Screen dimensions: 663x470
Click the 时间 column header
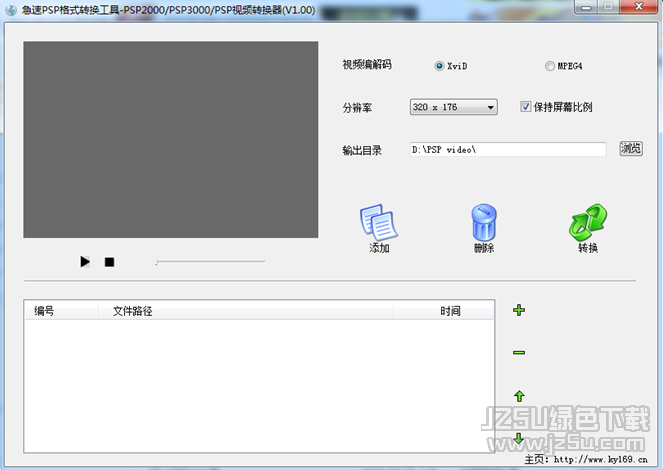pyautogui.click(x=443, y=311)
